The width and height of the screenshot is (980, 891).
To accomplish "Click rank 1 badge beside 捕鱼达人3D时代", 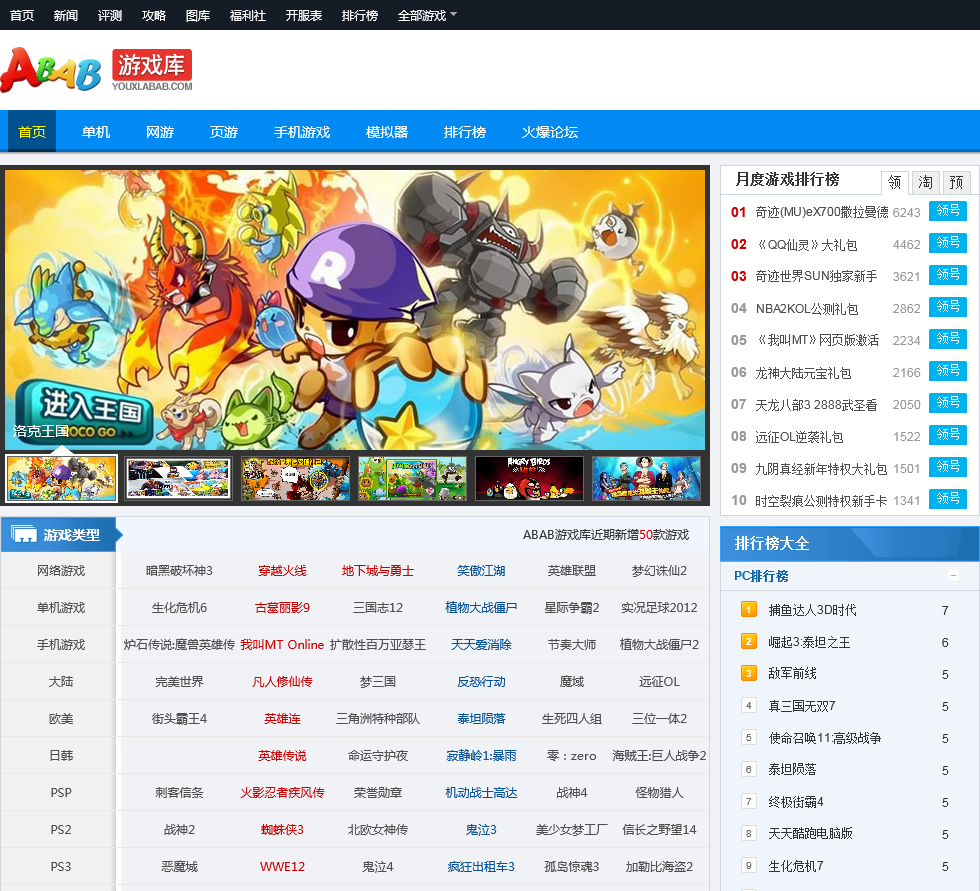I will [748, 609].
